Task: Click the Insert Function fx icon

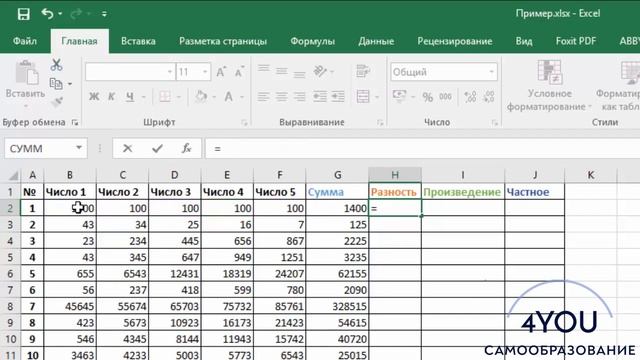Action: (187, 148)
